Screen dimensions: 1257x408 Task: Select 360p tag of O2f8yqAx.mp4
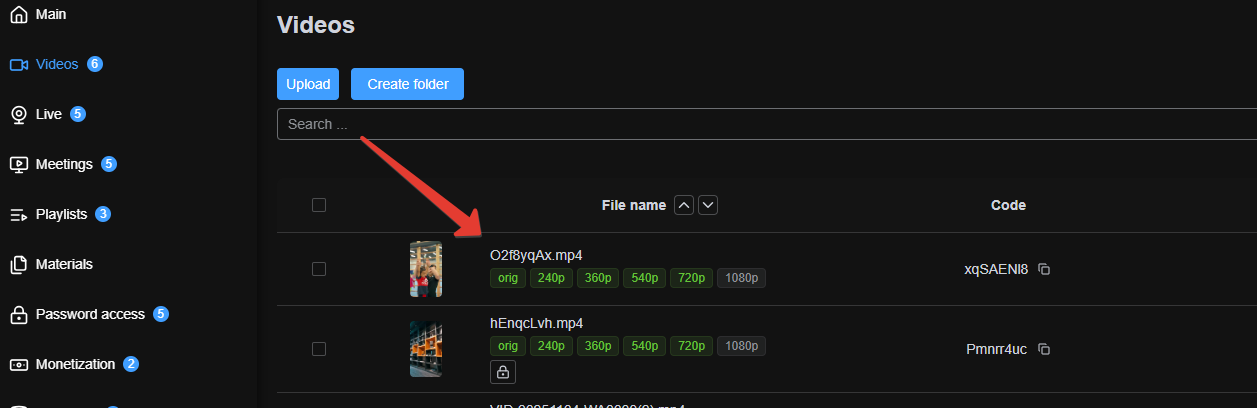[597, 278]
